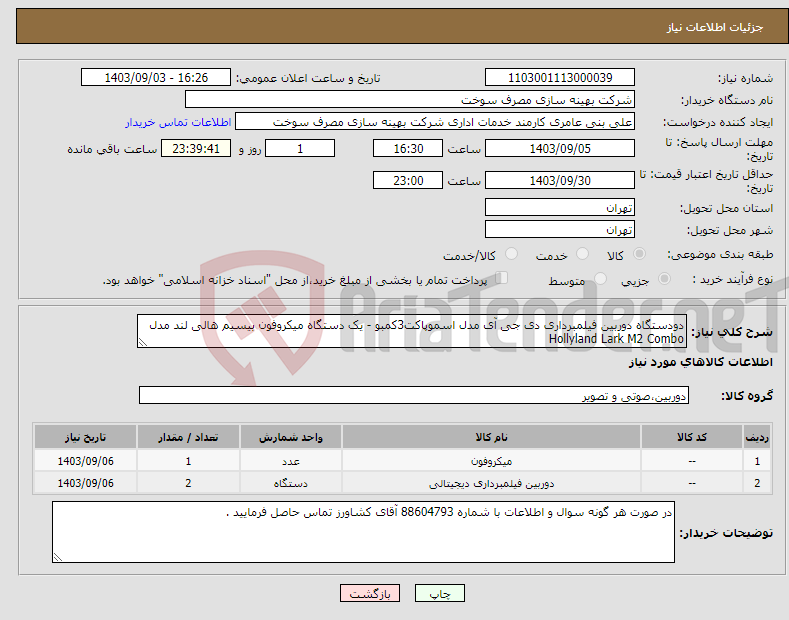The width and height of the screenshot is (789, 620).
Task: Click the resize handle of description box
Action: point(142,343)
